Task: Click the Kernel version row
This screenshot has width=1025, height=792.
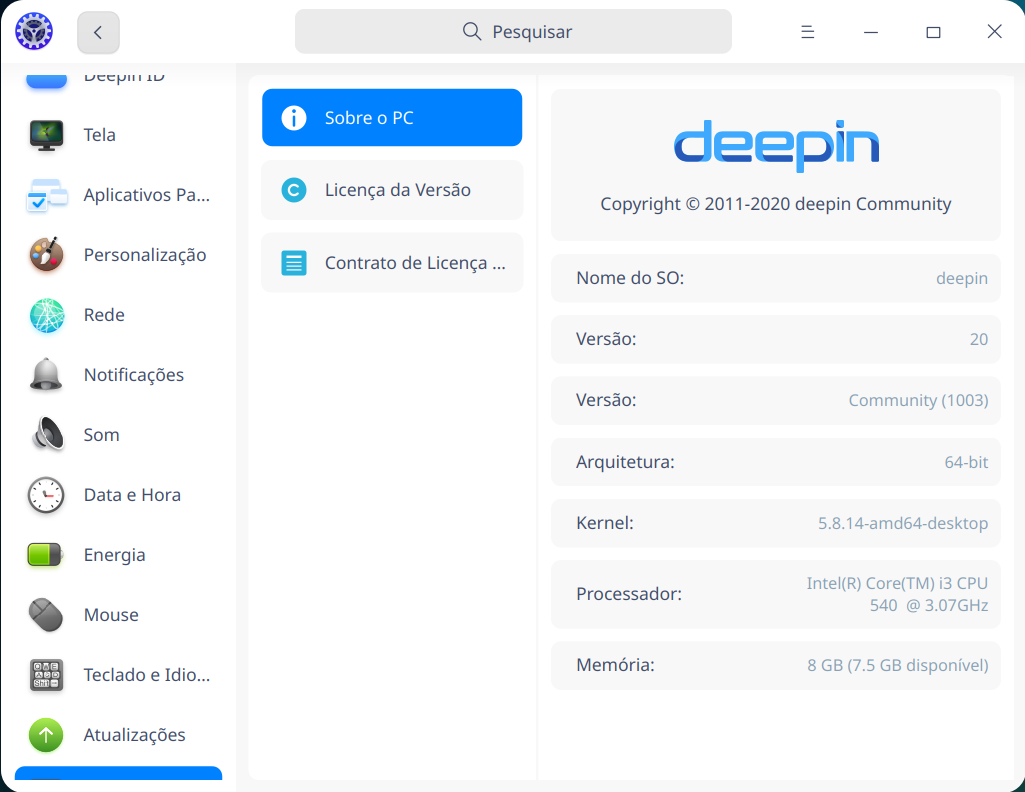Action: (775, 522)
